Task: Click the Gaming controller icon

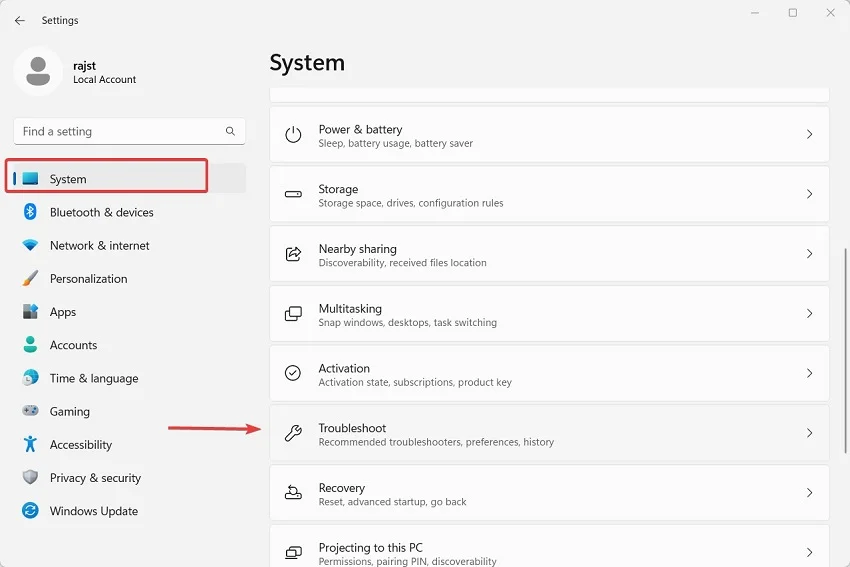Action: (x=30, y=411)
